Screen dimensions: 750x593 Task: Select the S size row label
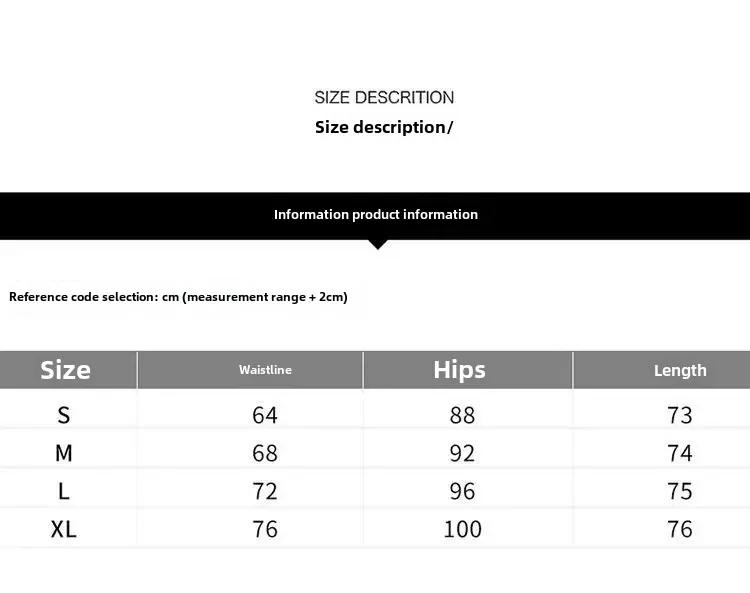pyautogui.click(x=64, y=415)
